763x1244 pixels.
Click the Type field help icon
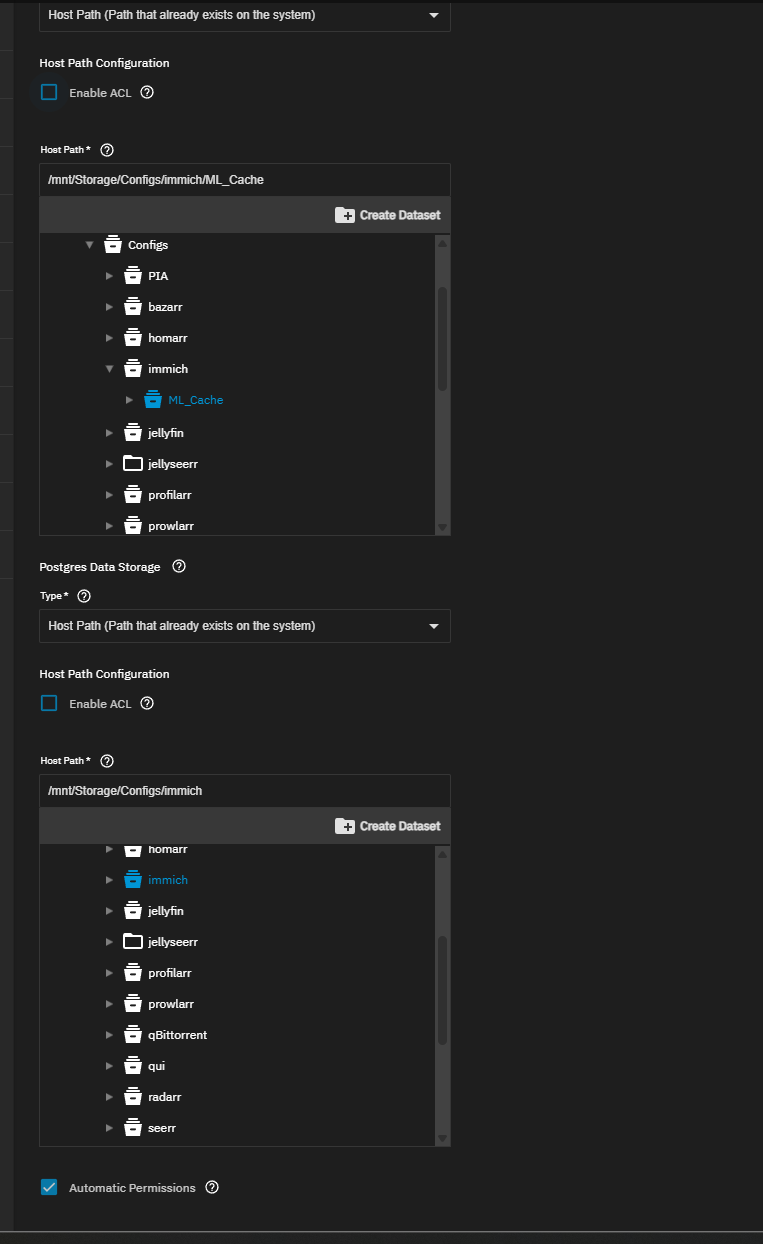(83, 596)
